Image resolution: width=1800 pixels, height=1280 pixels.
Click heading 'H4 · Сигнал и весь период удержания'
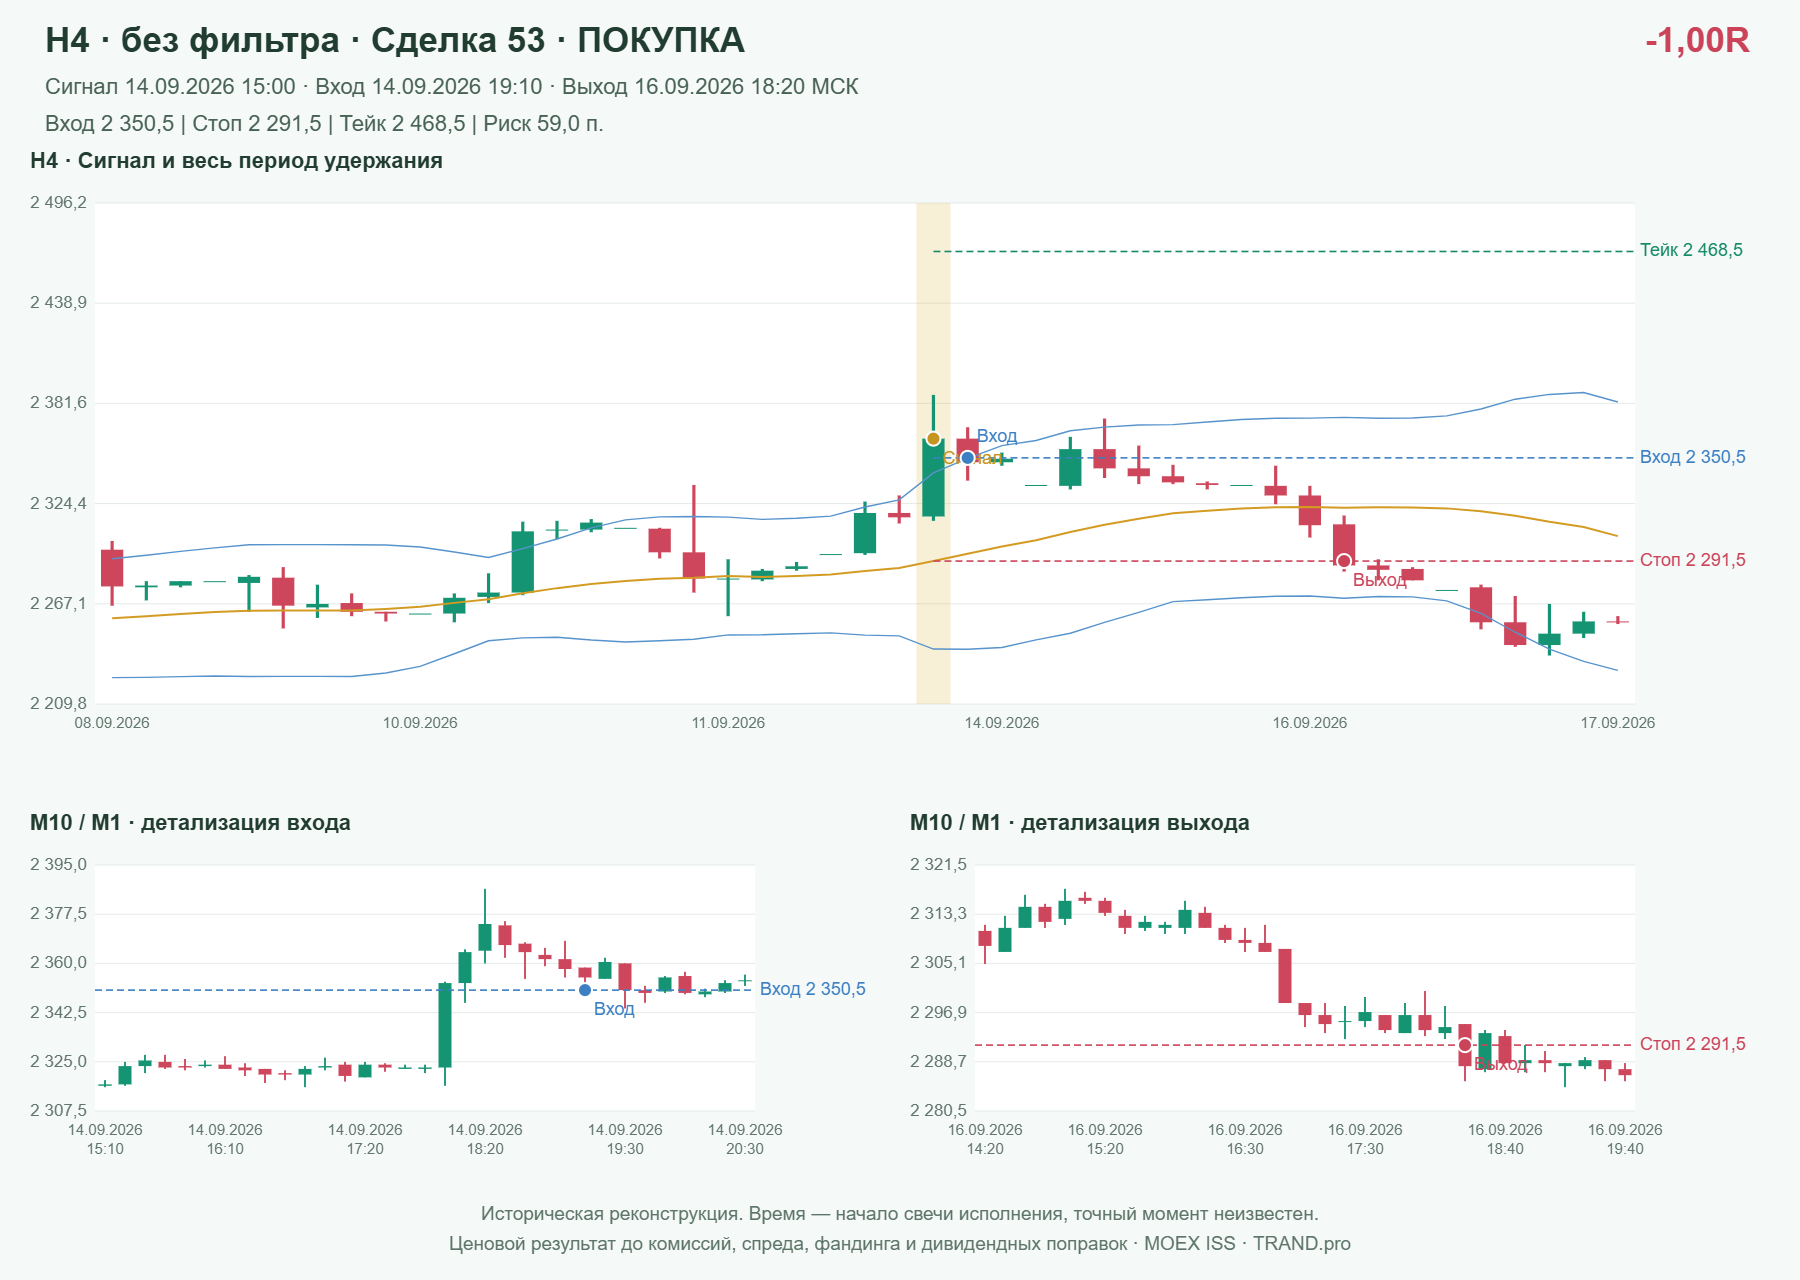pyautogui.click(x=236, y=161)
